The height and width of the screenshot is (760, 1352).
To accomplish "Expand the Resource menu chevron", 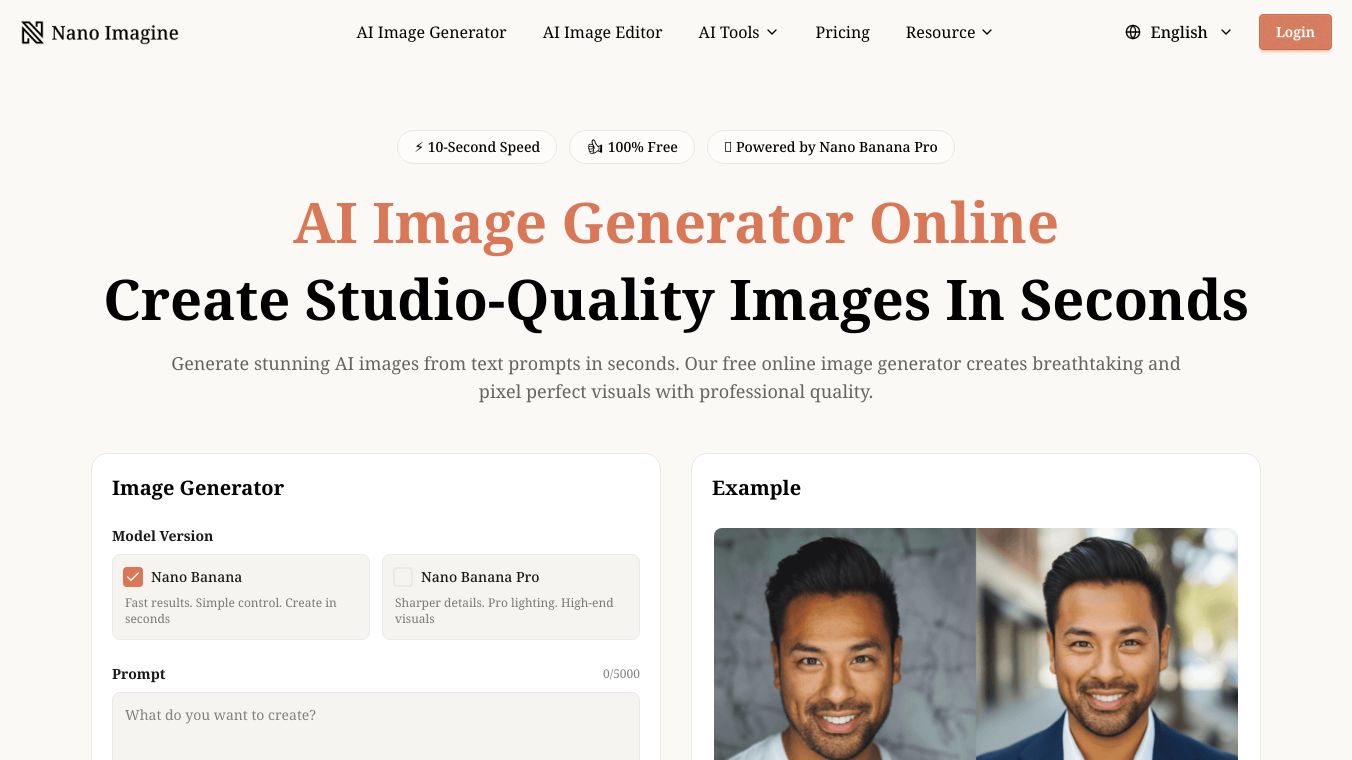I will [987, 32].
